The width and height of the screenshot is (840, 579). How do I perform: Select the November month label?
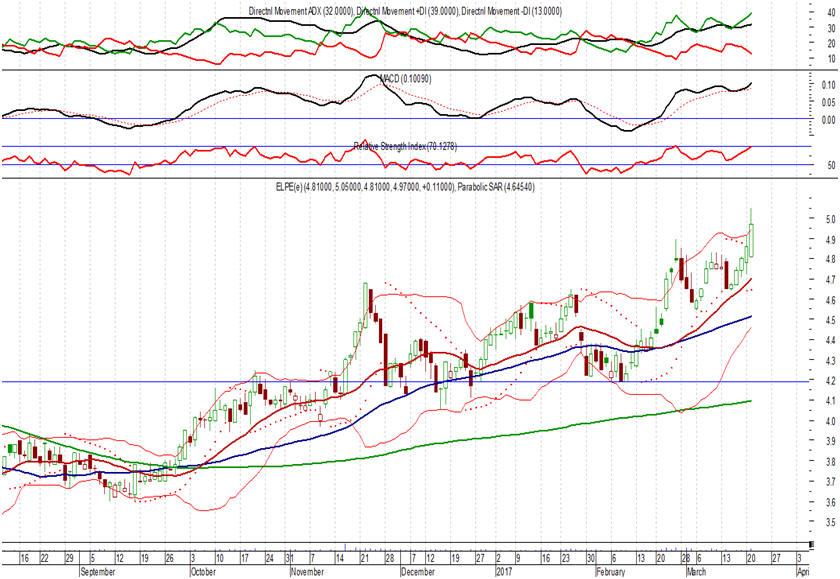(307, 572)
